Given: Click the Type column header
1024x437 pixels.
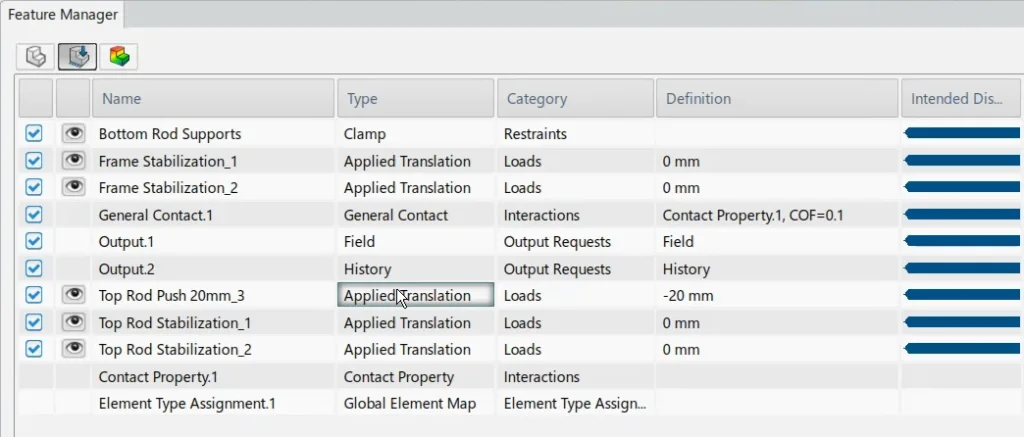Looking at the screenshot, I should (415, 99).
